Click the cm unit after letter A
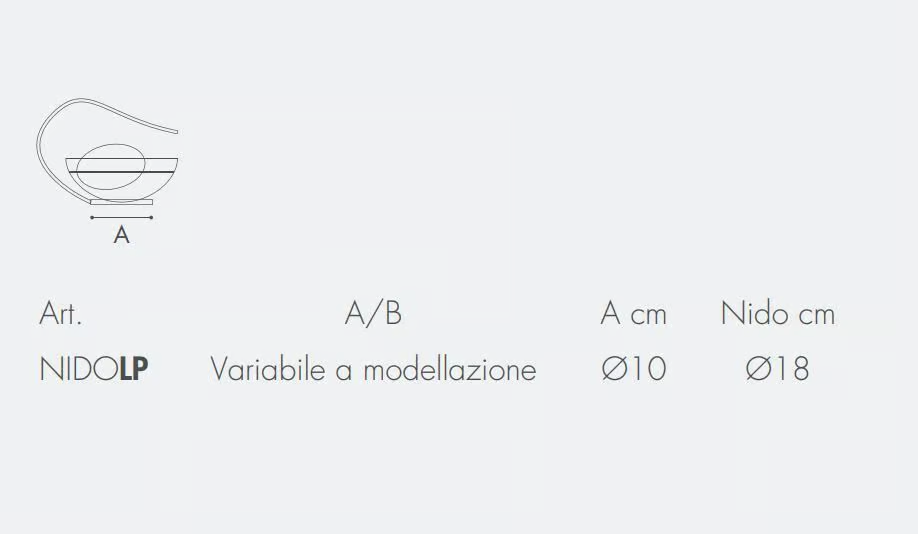918x534 pixels. (649, 316)
